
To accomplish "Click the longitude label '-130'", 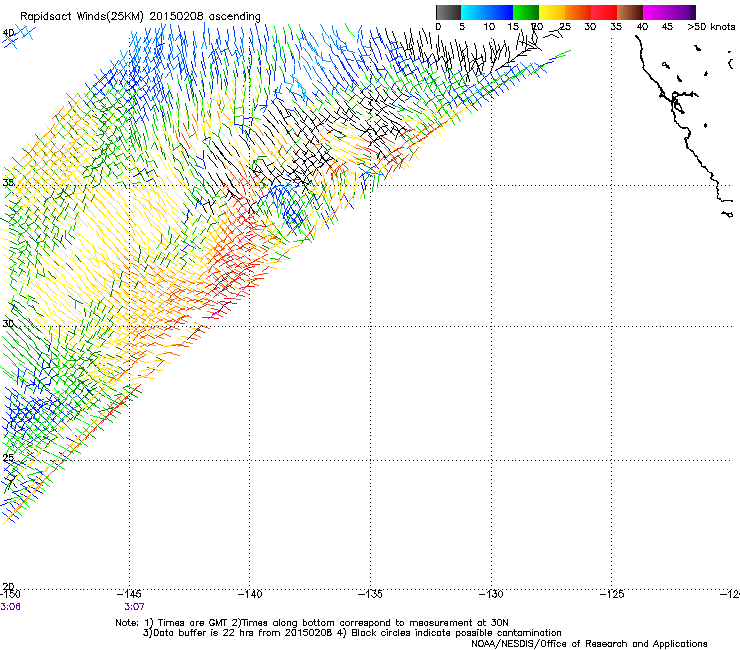I will click(x=491, y=594).
